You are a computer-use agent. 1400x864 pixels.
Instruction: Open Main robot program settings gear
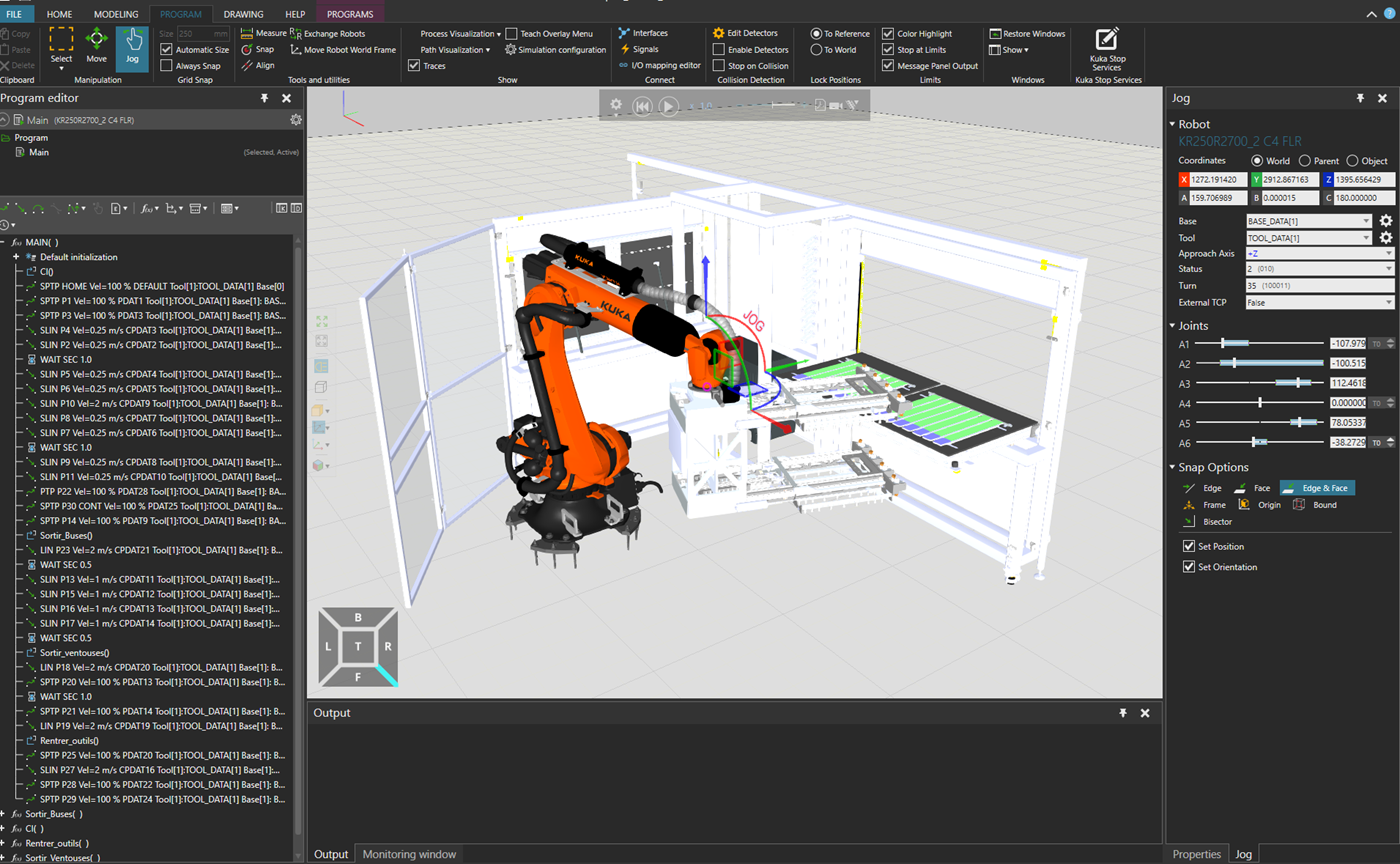296,120
